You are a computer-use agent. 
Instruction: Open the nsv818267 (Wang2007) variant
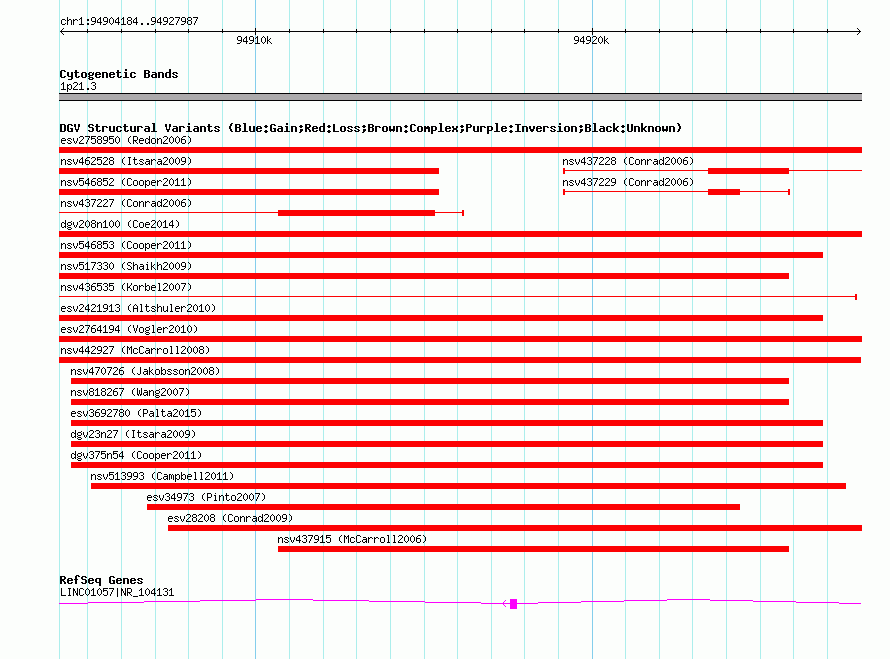(430, 402)
